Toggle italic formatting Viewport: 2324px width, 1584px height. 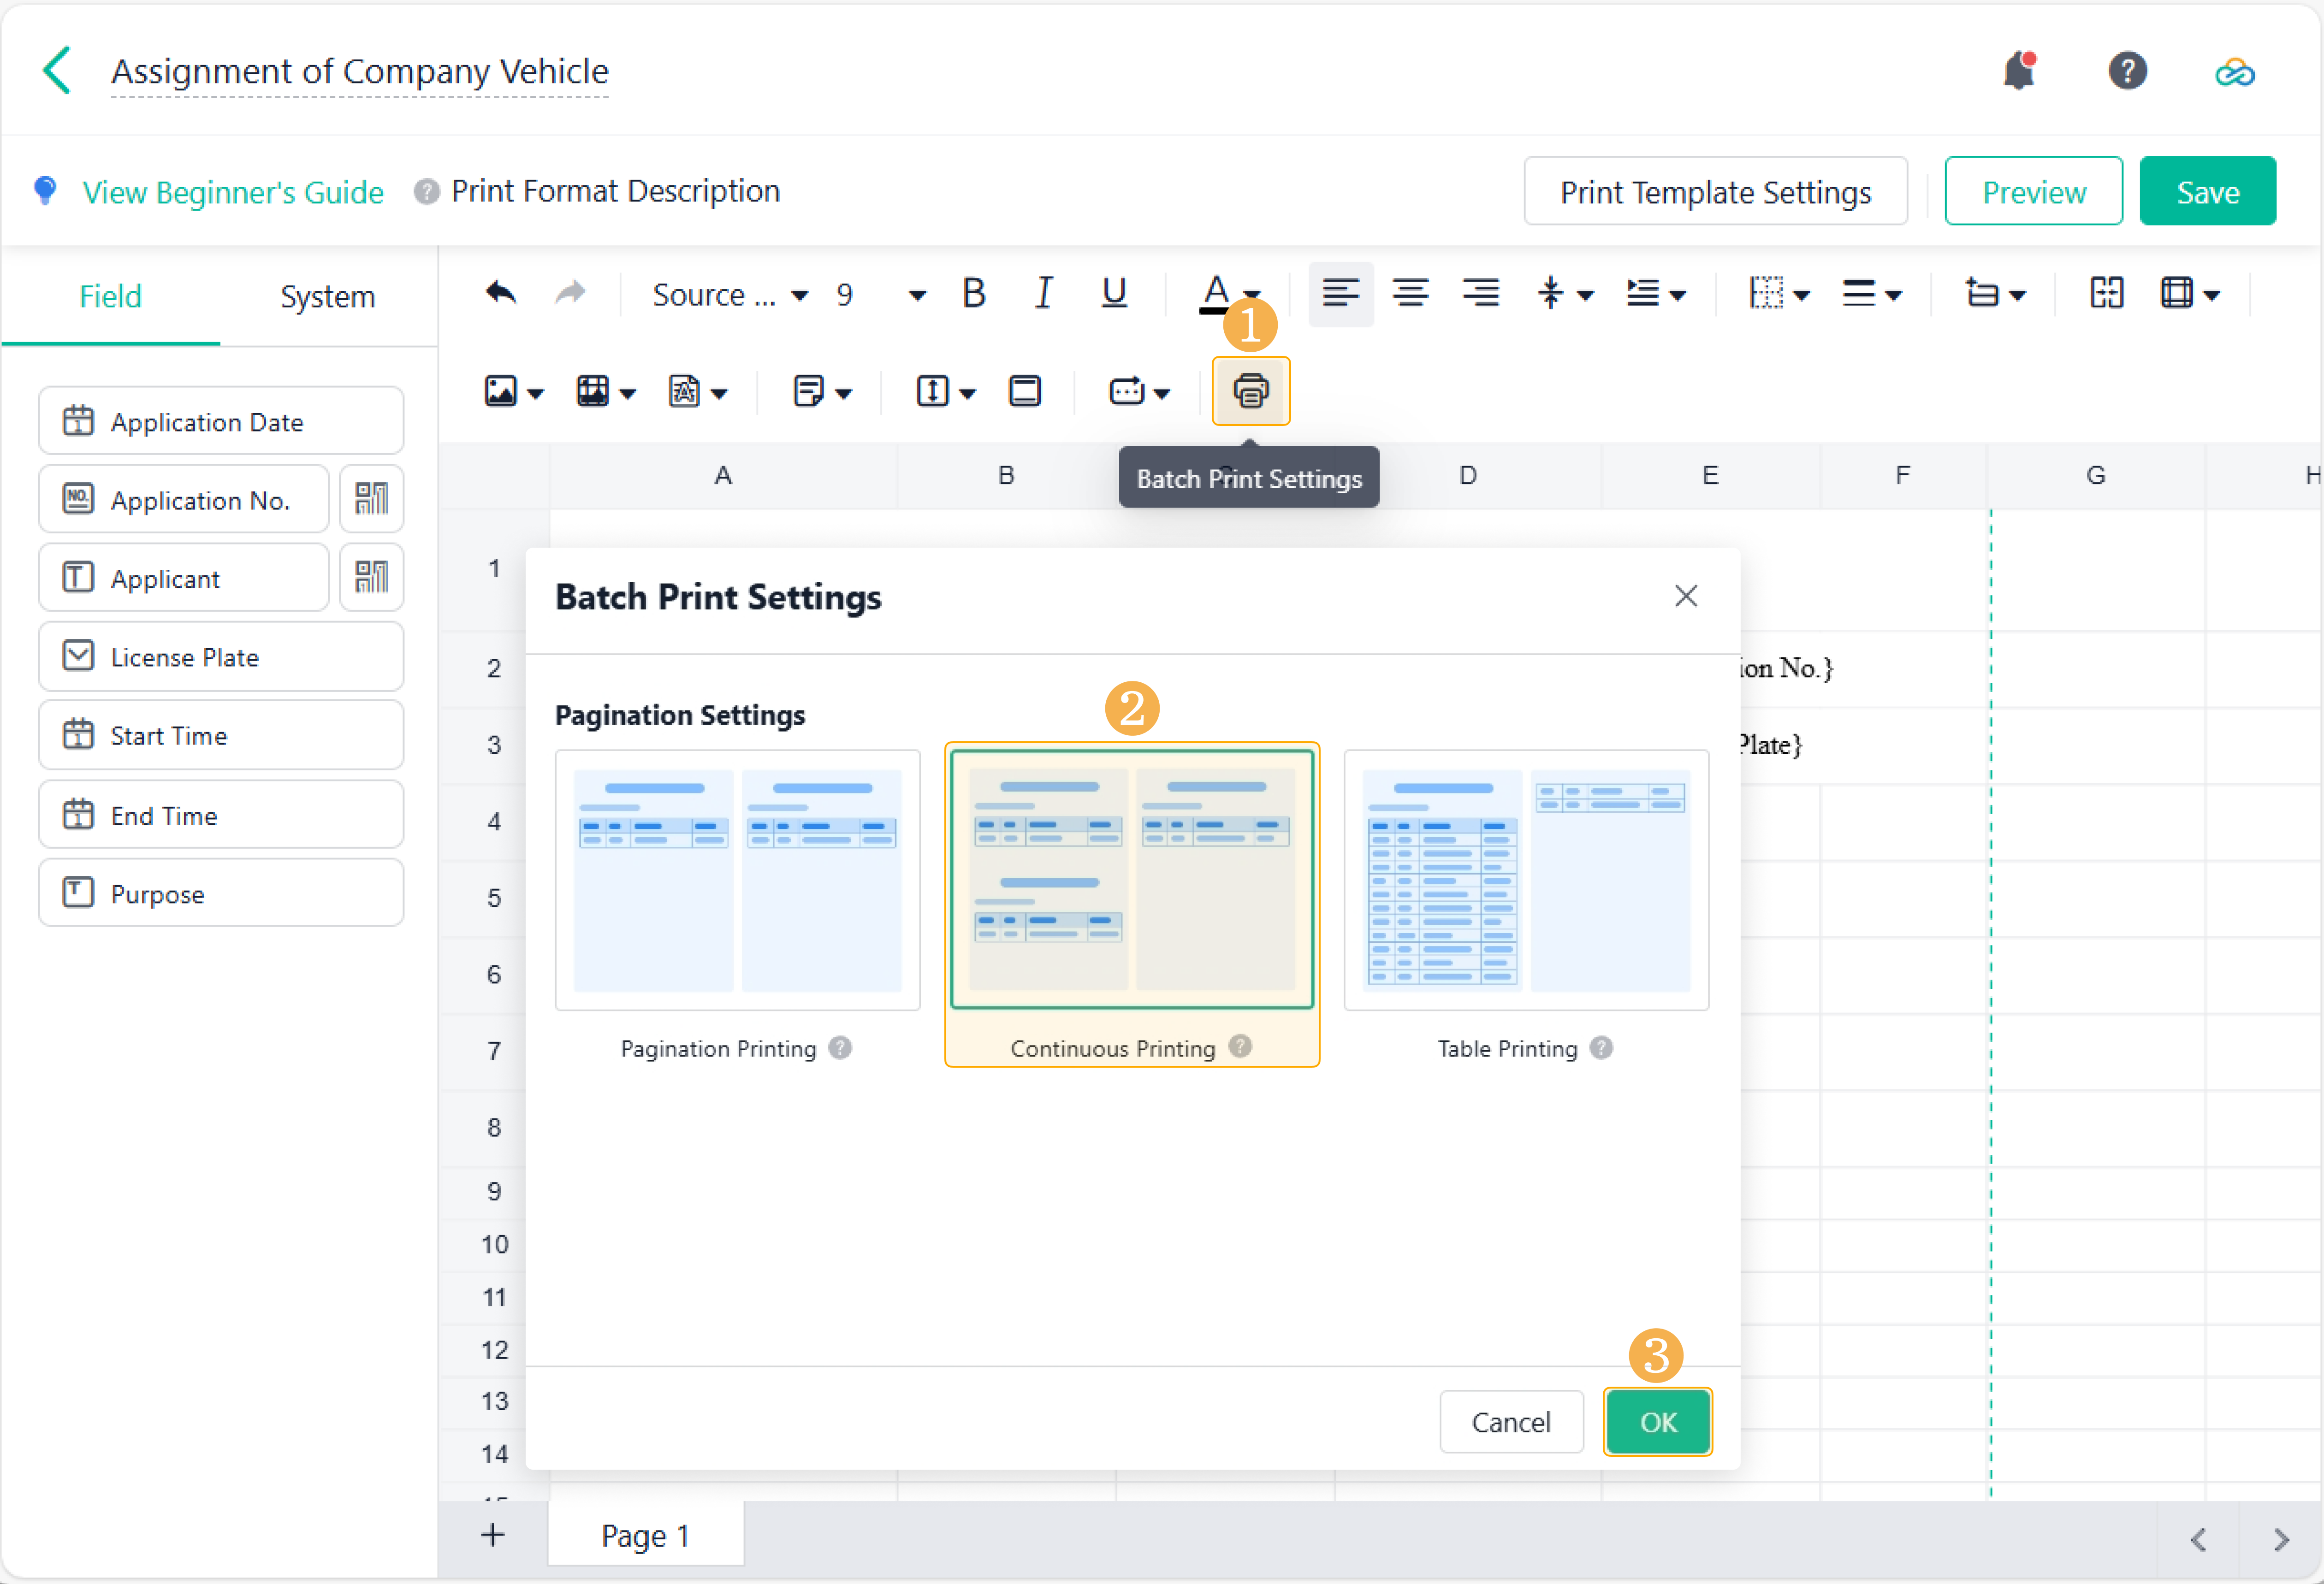pos(1043,293)
